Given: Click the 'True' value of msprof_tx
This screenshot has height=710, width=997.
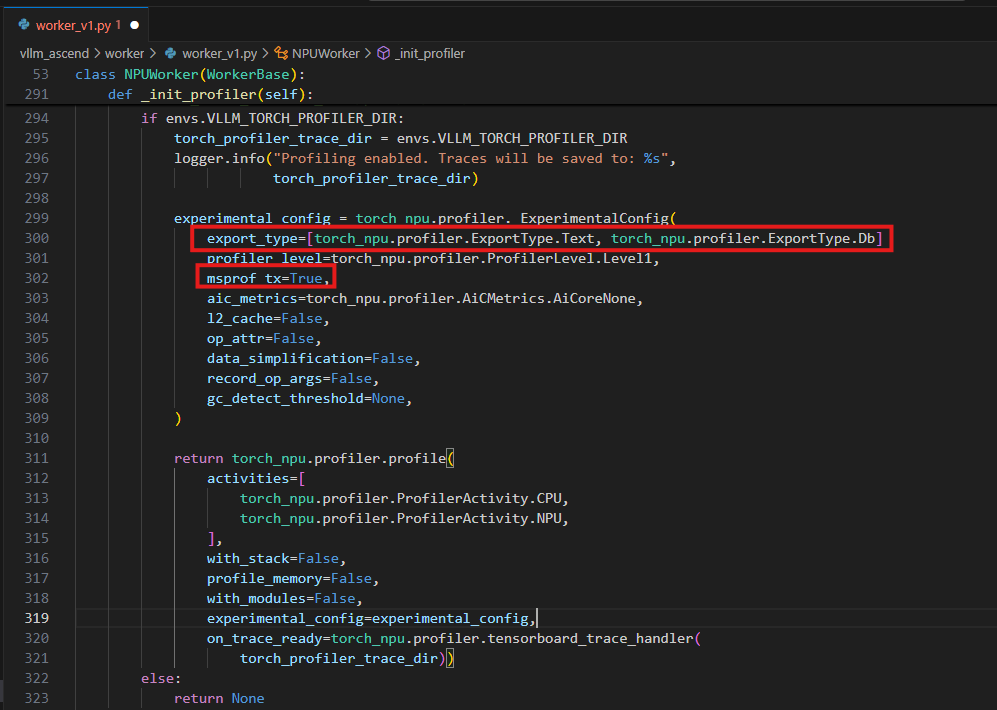Looking at the screenshot, I should pos(306,278).
